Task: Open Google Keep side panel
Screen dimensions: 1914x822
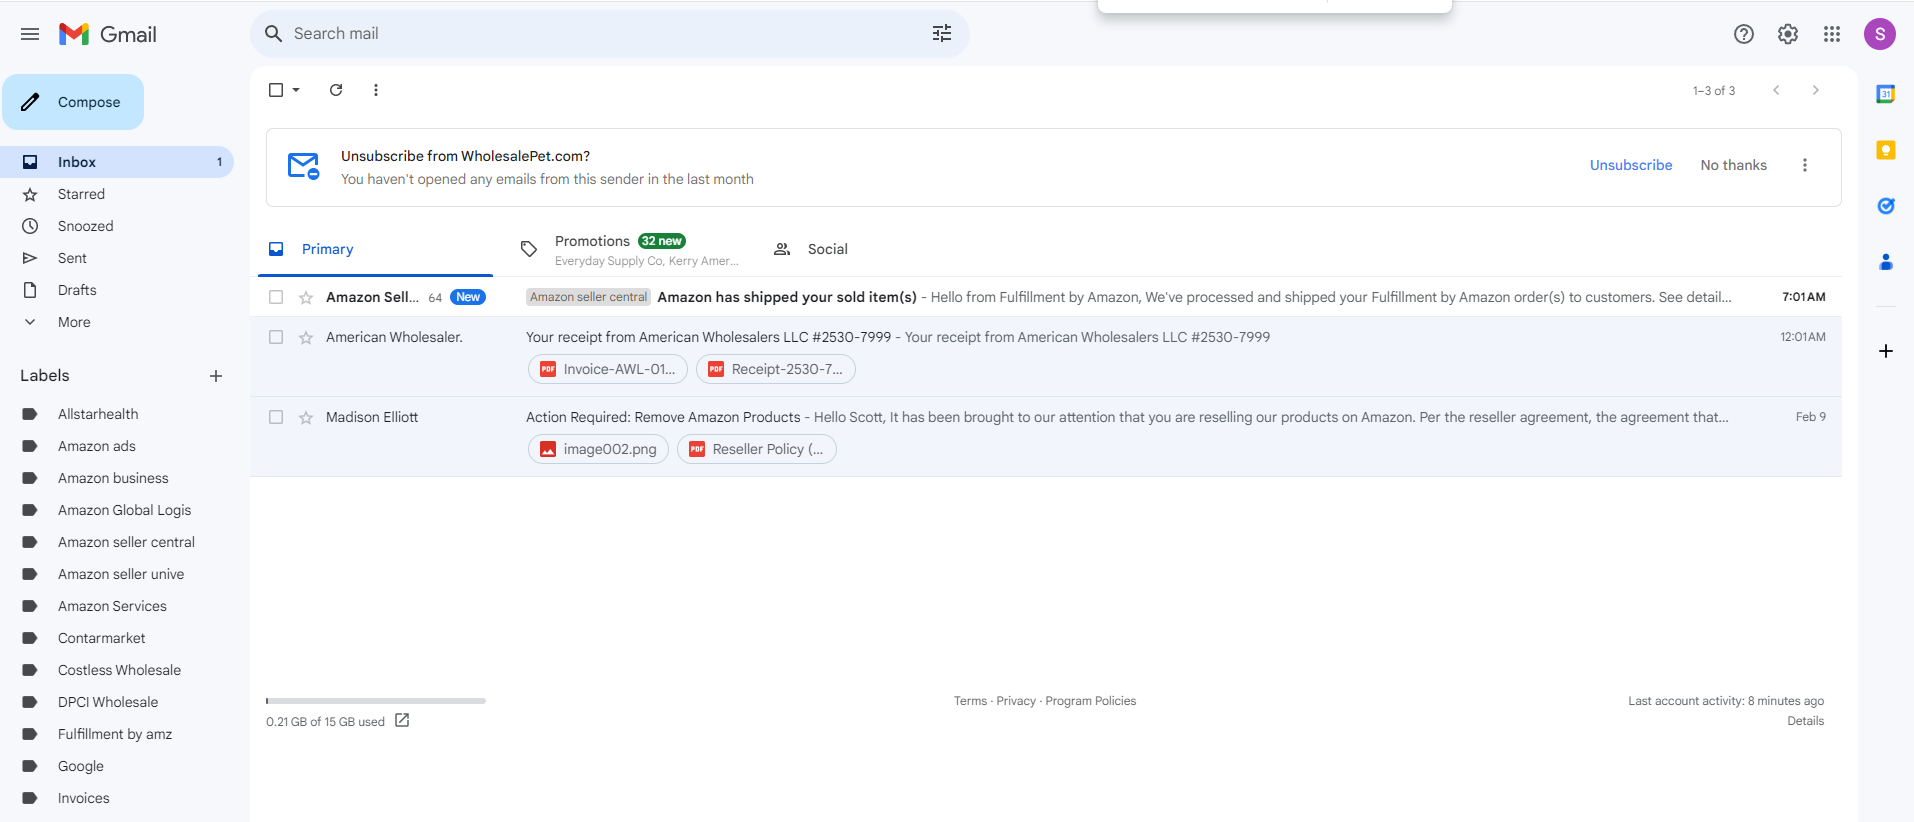Action: point(1886,150)
